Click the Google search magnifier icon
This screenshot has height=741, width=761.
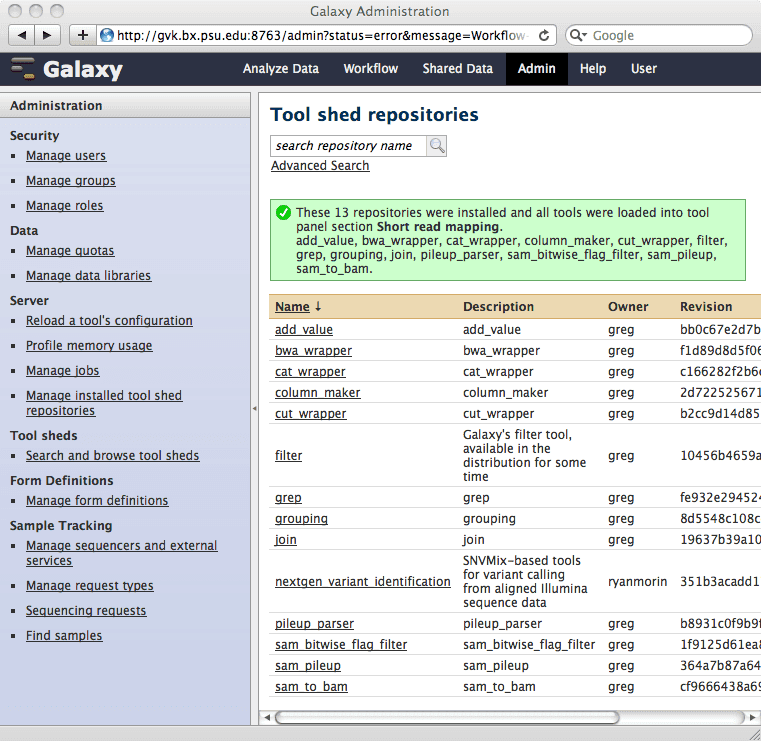point(579,35)
